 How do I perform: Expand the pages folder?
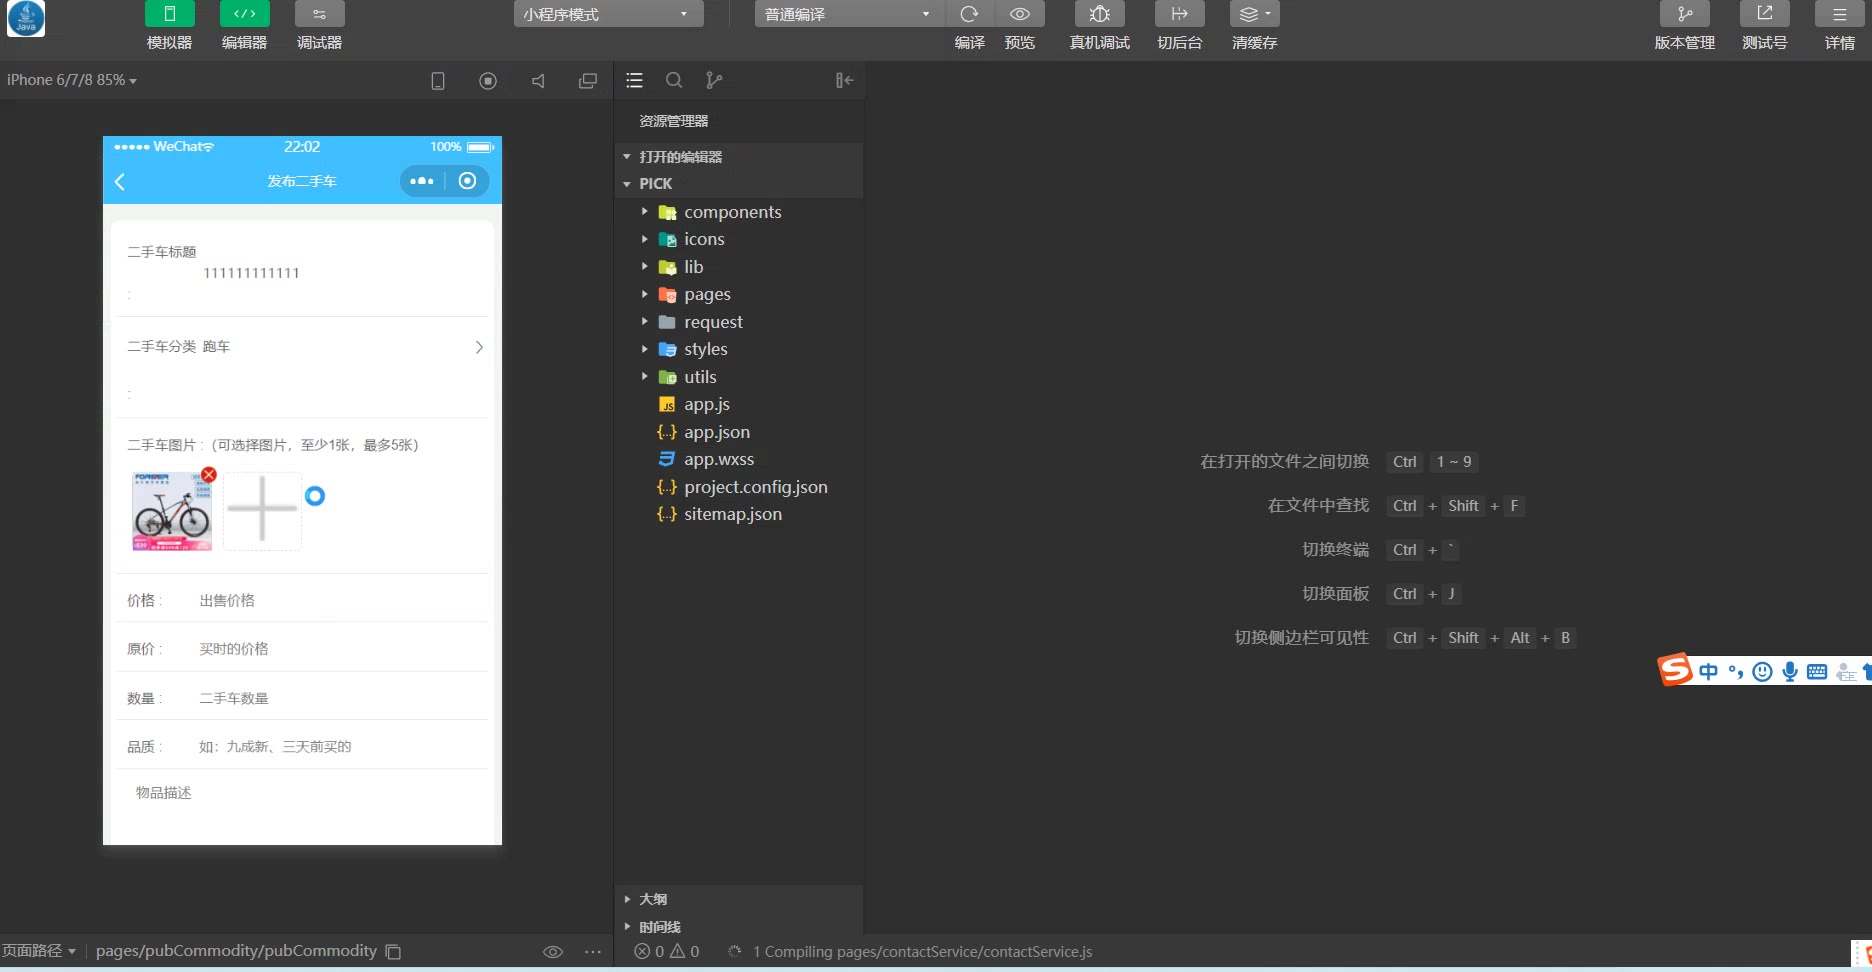739,294
